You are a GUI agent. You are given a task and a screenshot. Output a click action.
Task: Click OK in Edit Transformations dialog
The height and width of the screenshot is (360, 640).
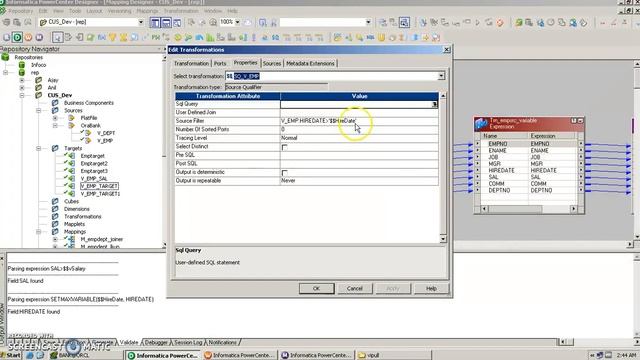click(x=316, y=289)
